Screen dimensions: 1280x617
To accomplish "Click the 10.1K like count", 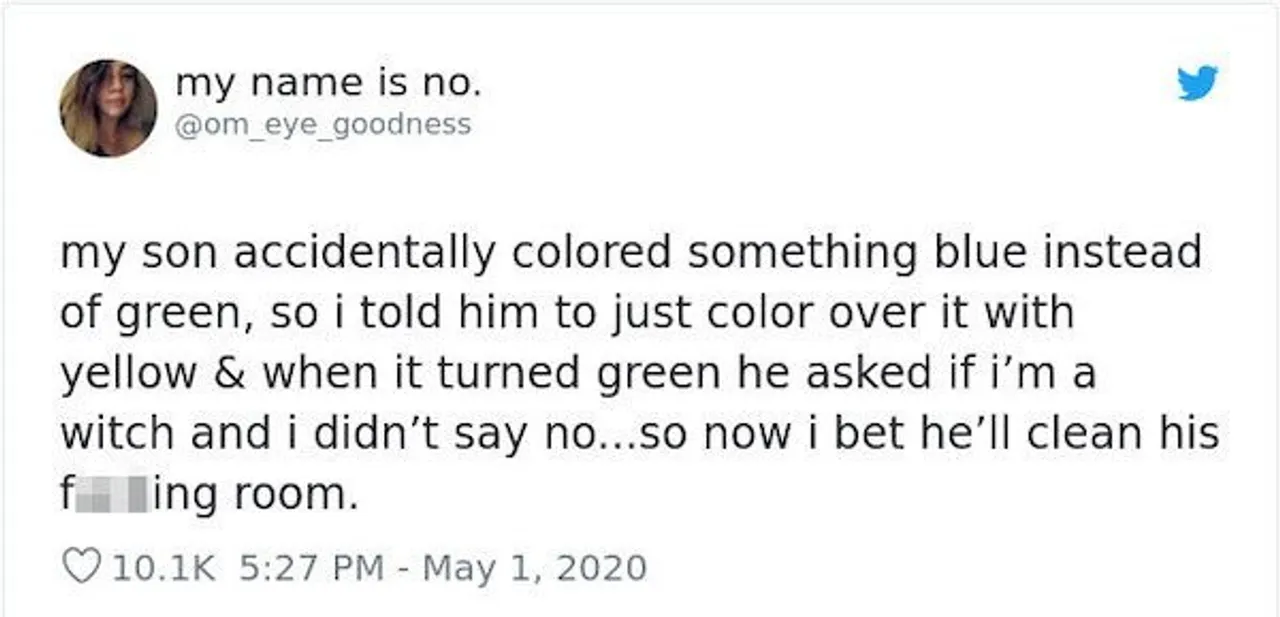I will [164, 568].
